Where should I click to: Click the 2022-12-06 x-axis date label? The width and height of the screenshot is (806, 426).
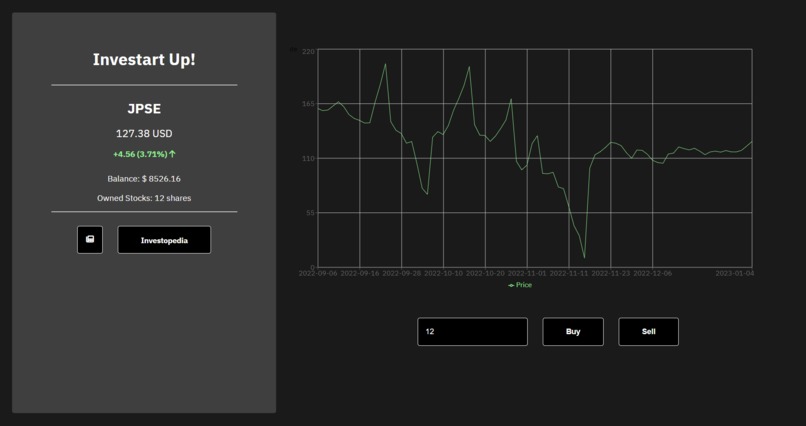pos(652,273)
